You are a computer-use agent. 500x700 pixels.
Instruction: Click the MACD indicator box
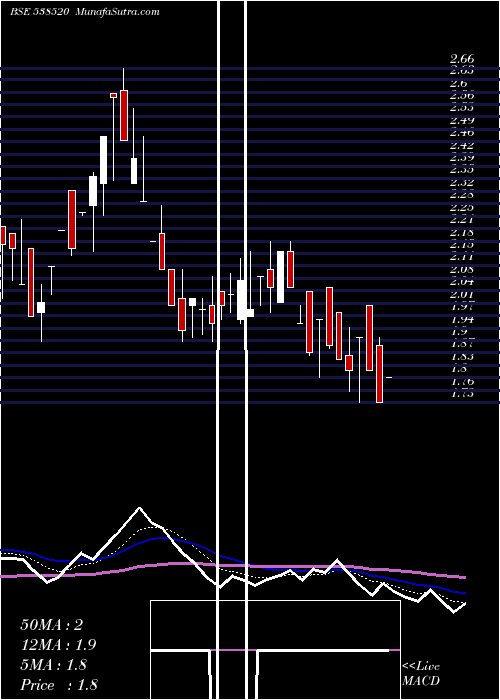coord(275,650)
